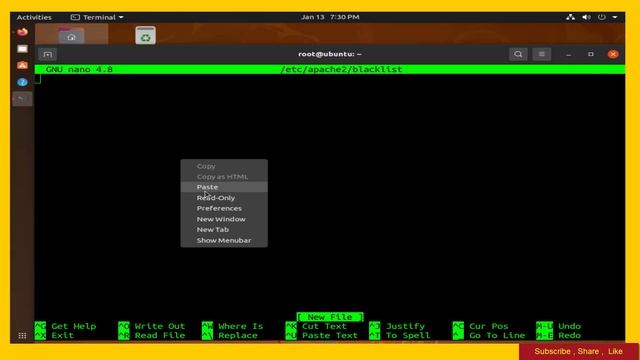Image resolution: width=640 pixels, height=360 pixels.
Task: Click Go To Line shortcut label
Action: 497,336
